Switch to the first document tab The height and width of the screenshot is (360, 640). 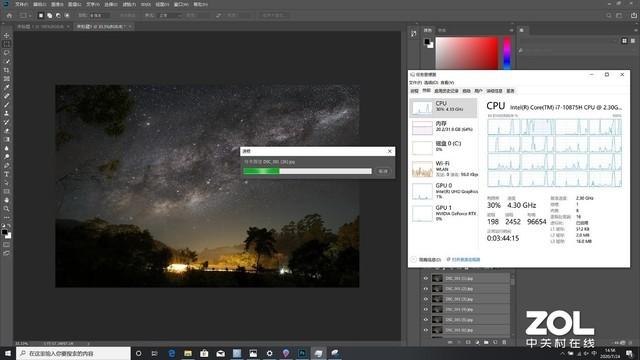[40, 27]
